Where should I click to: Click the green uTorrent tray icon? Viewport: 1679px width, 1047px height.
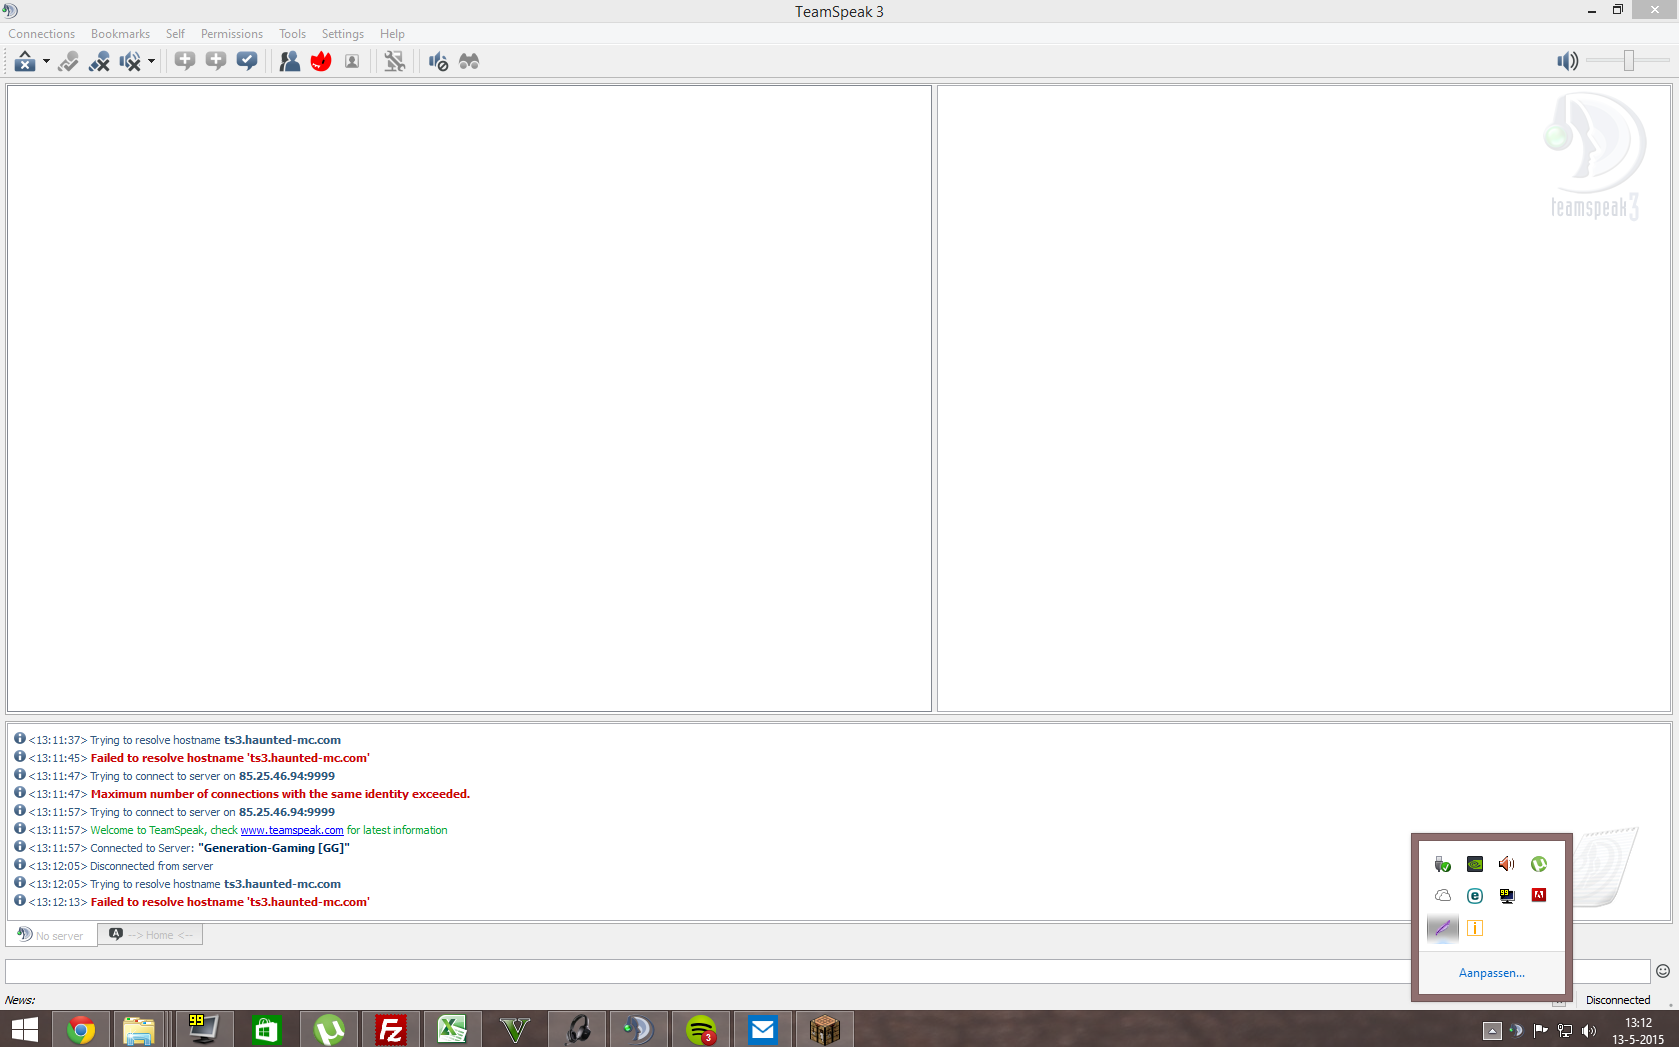click(x=1539, y=864)
